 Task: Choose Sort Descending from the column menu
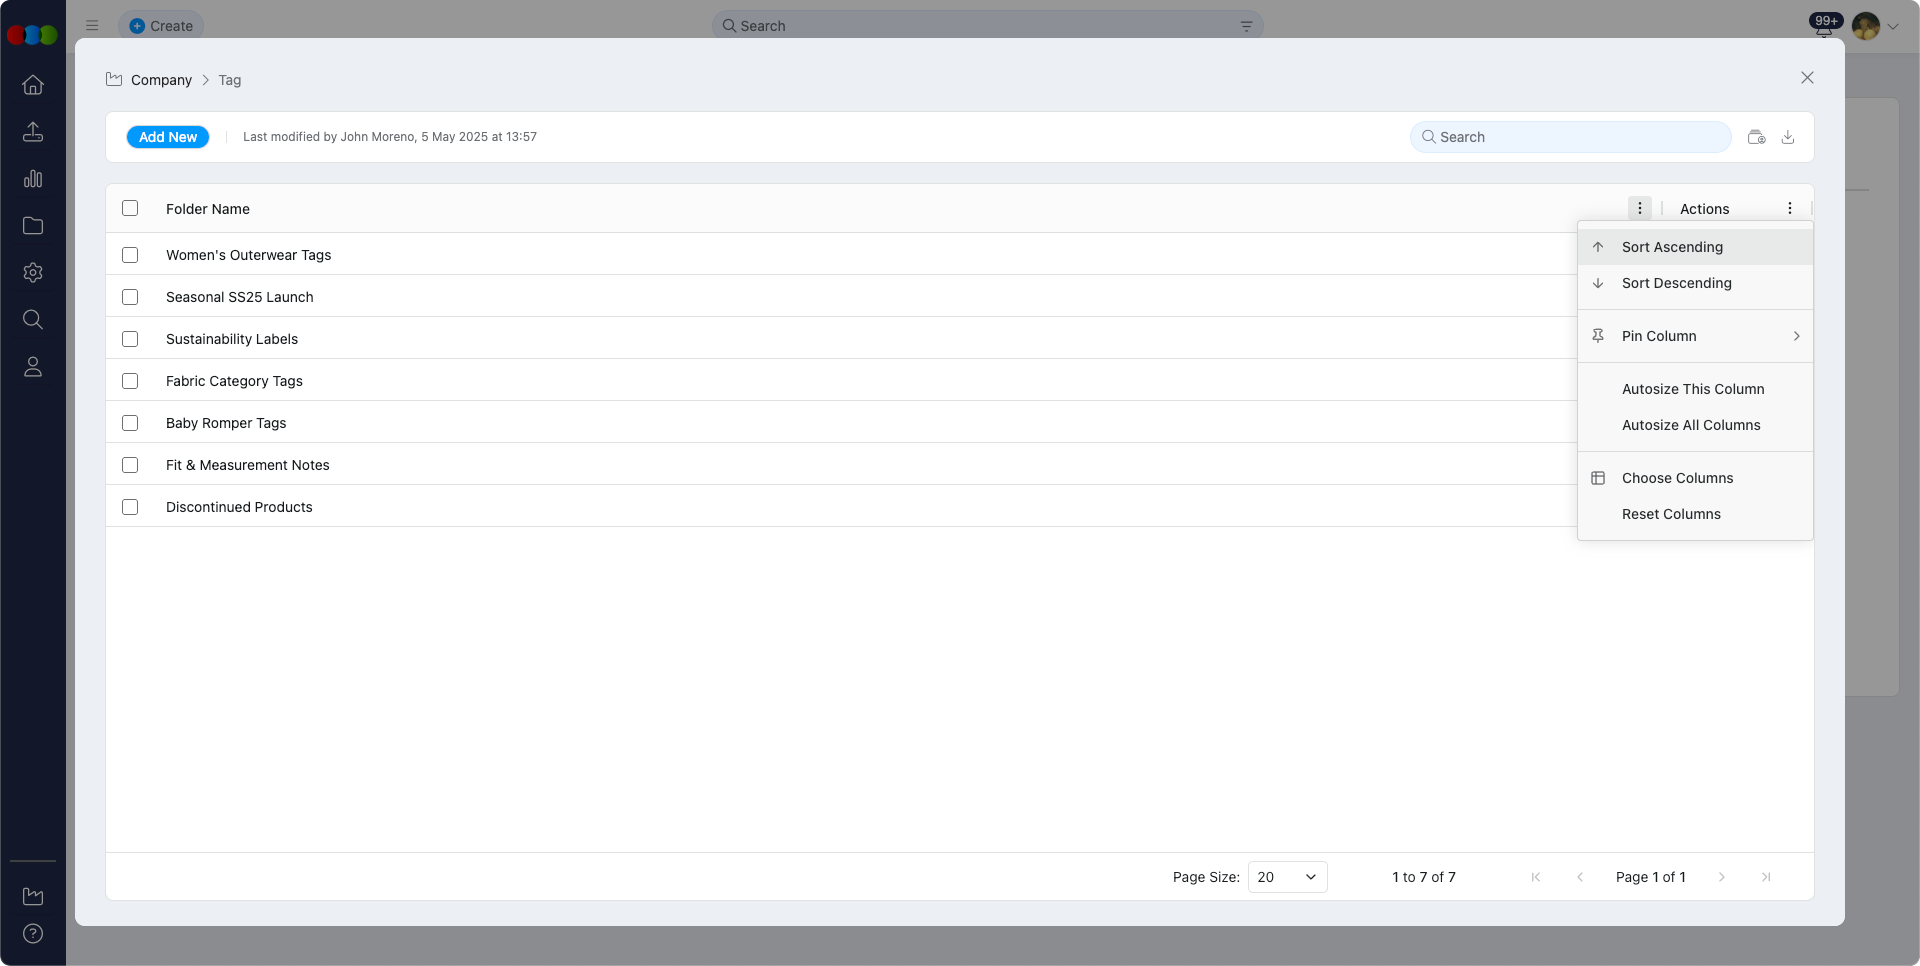pyautogui.click(x=1676, y=283)
